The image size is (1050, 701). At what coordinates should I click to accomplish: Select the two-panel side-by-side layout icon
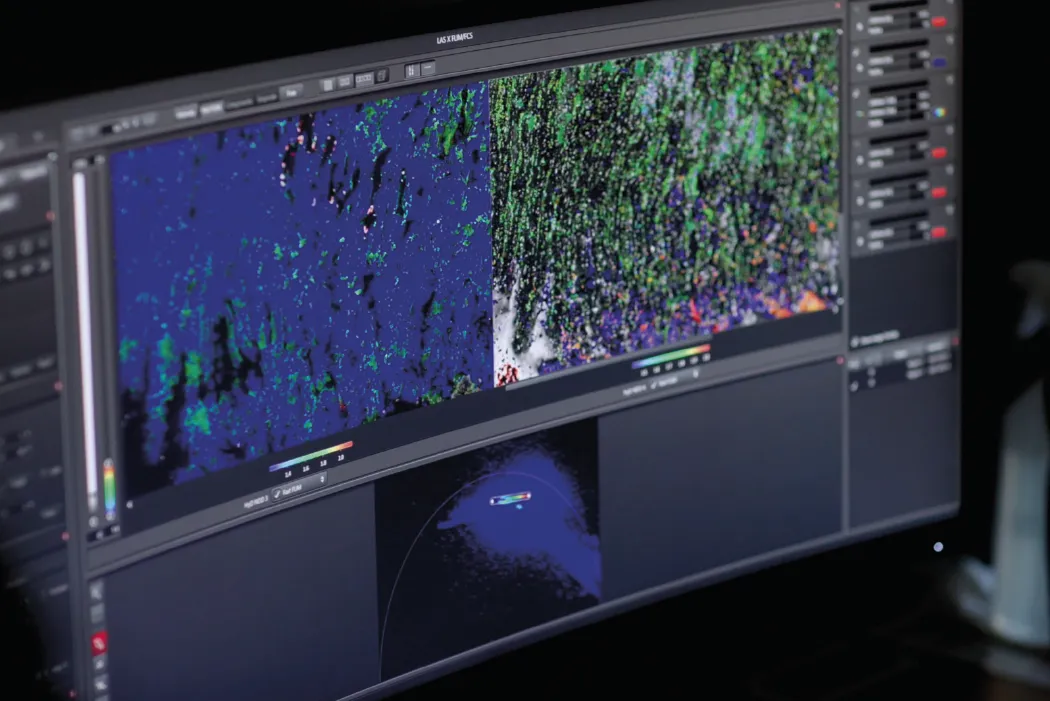coord(345,81)
